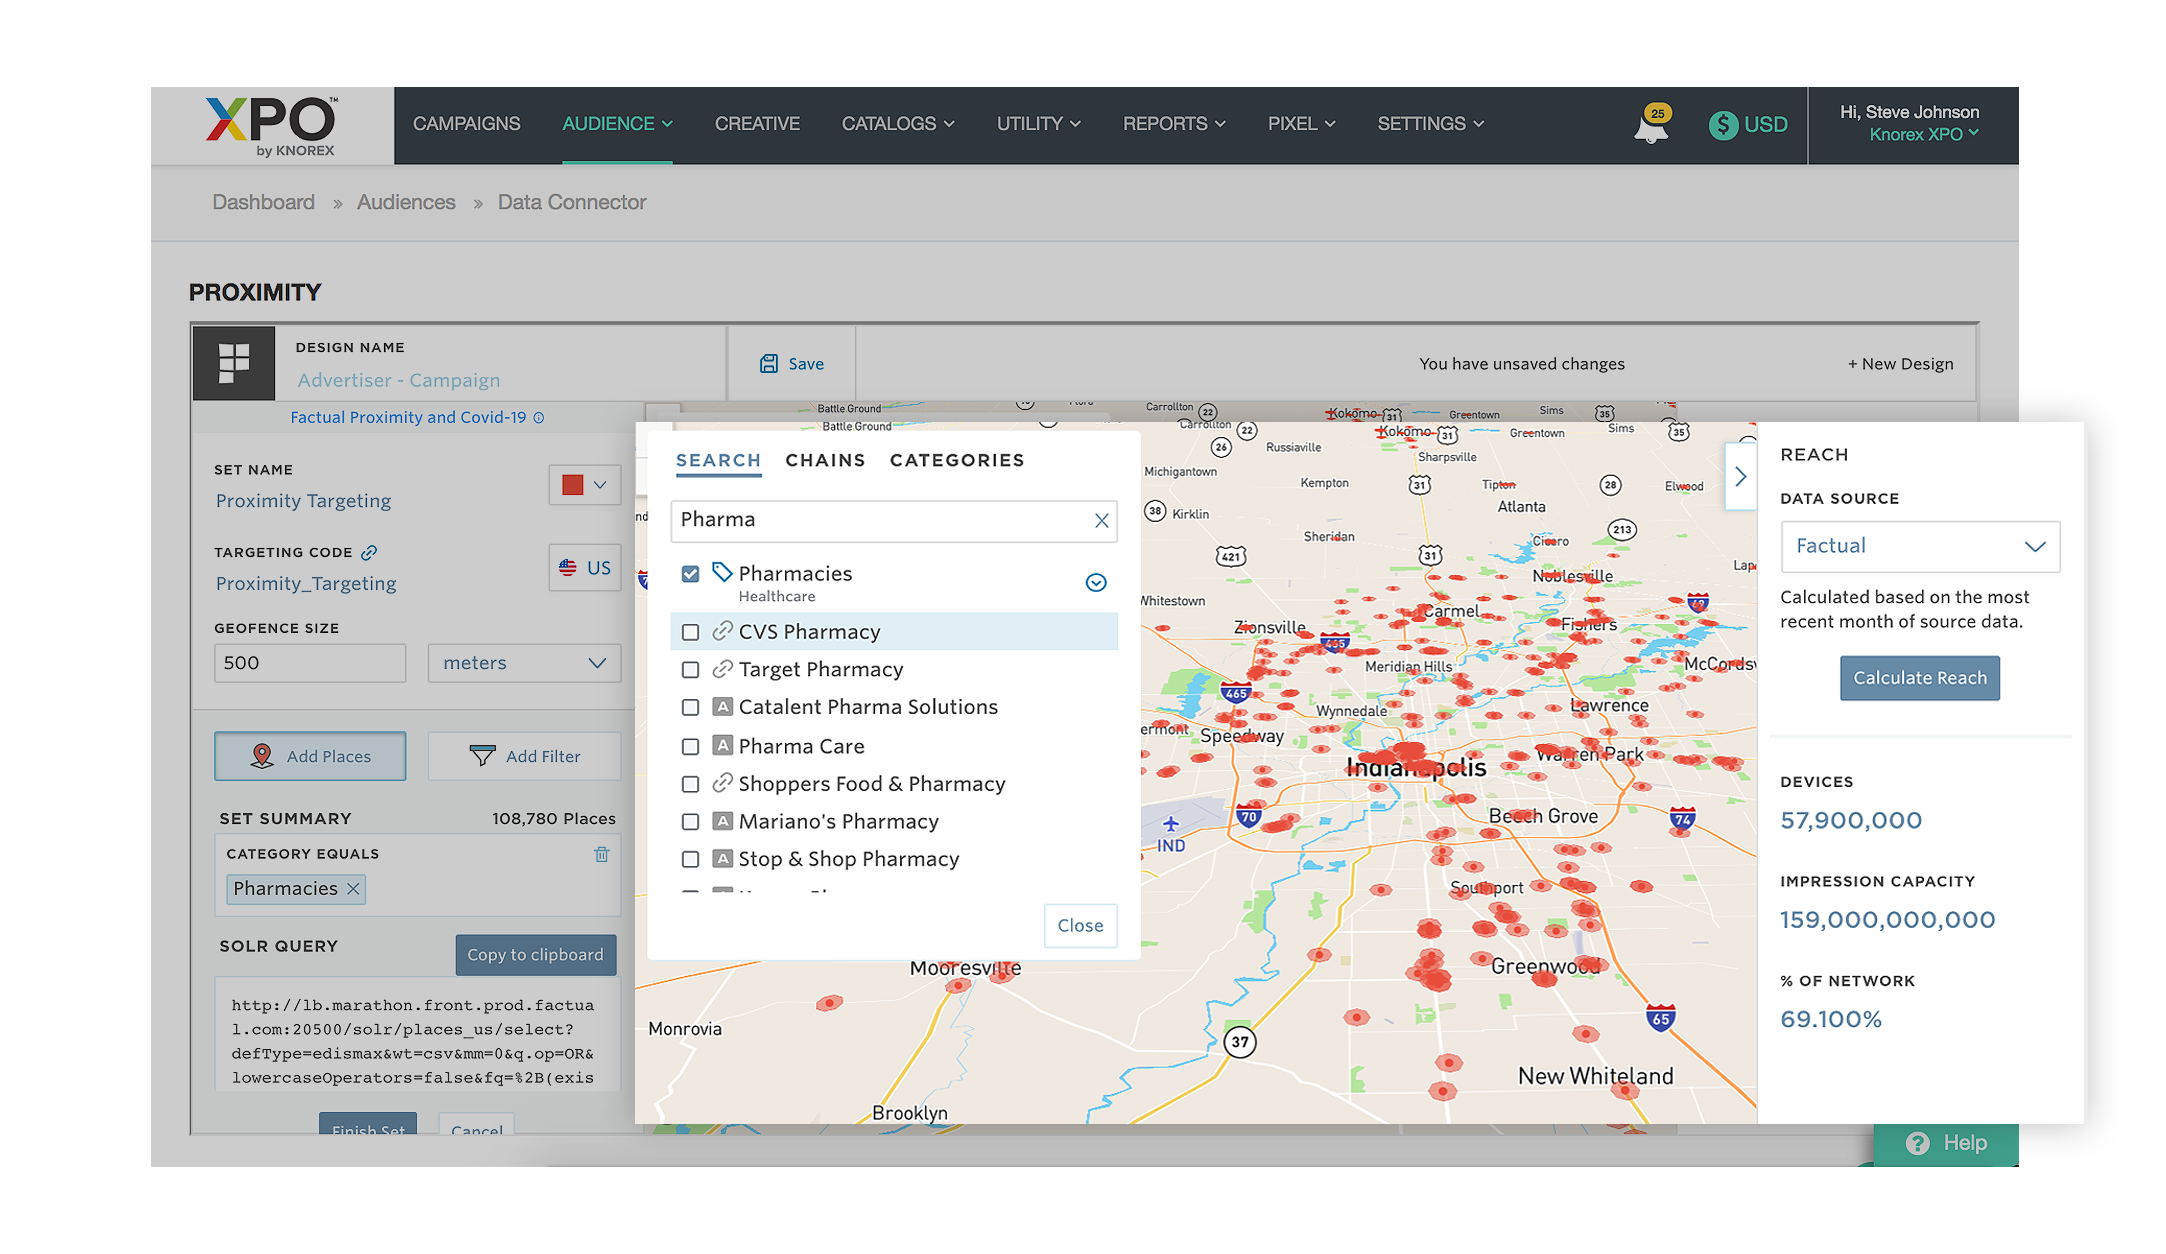The image size is (2166, 1254).
Task: Click the delete trash icon next to Category Equals
Action: (603, 854)
